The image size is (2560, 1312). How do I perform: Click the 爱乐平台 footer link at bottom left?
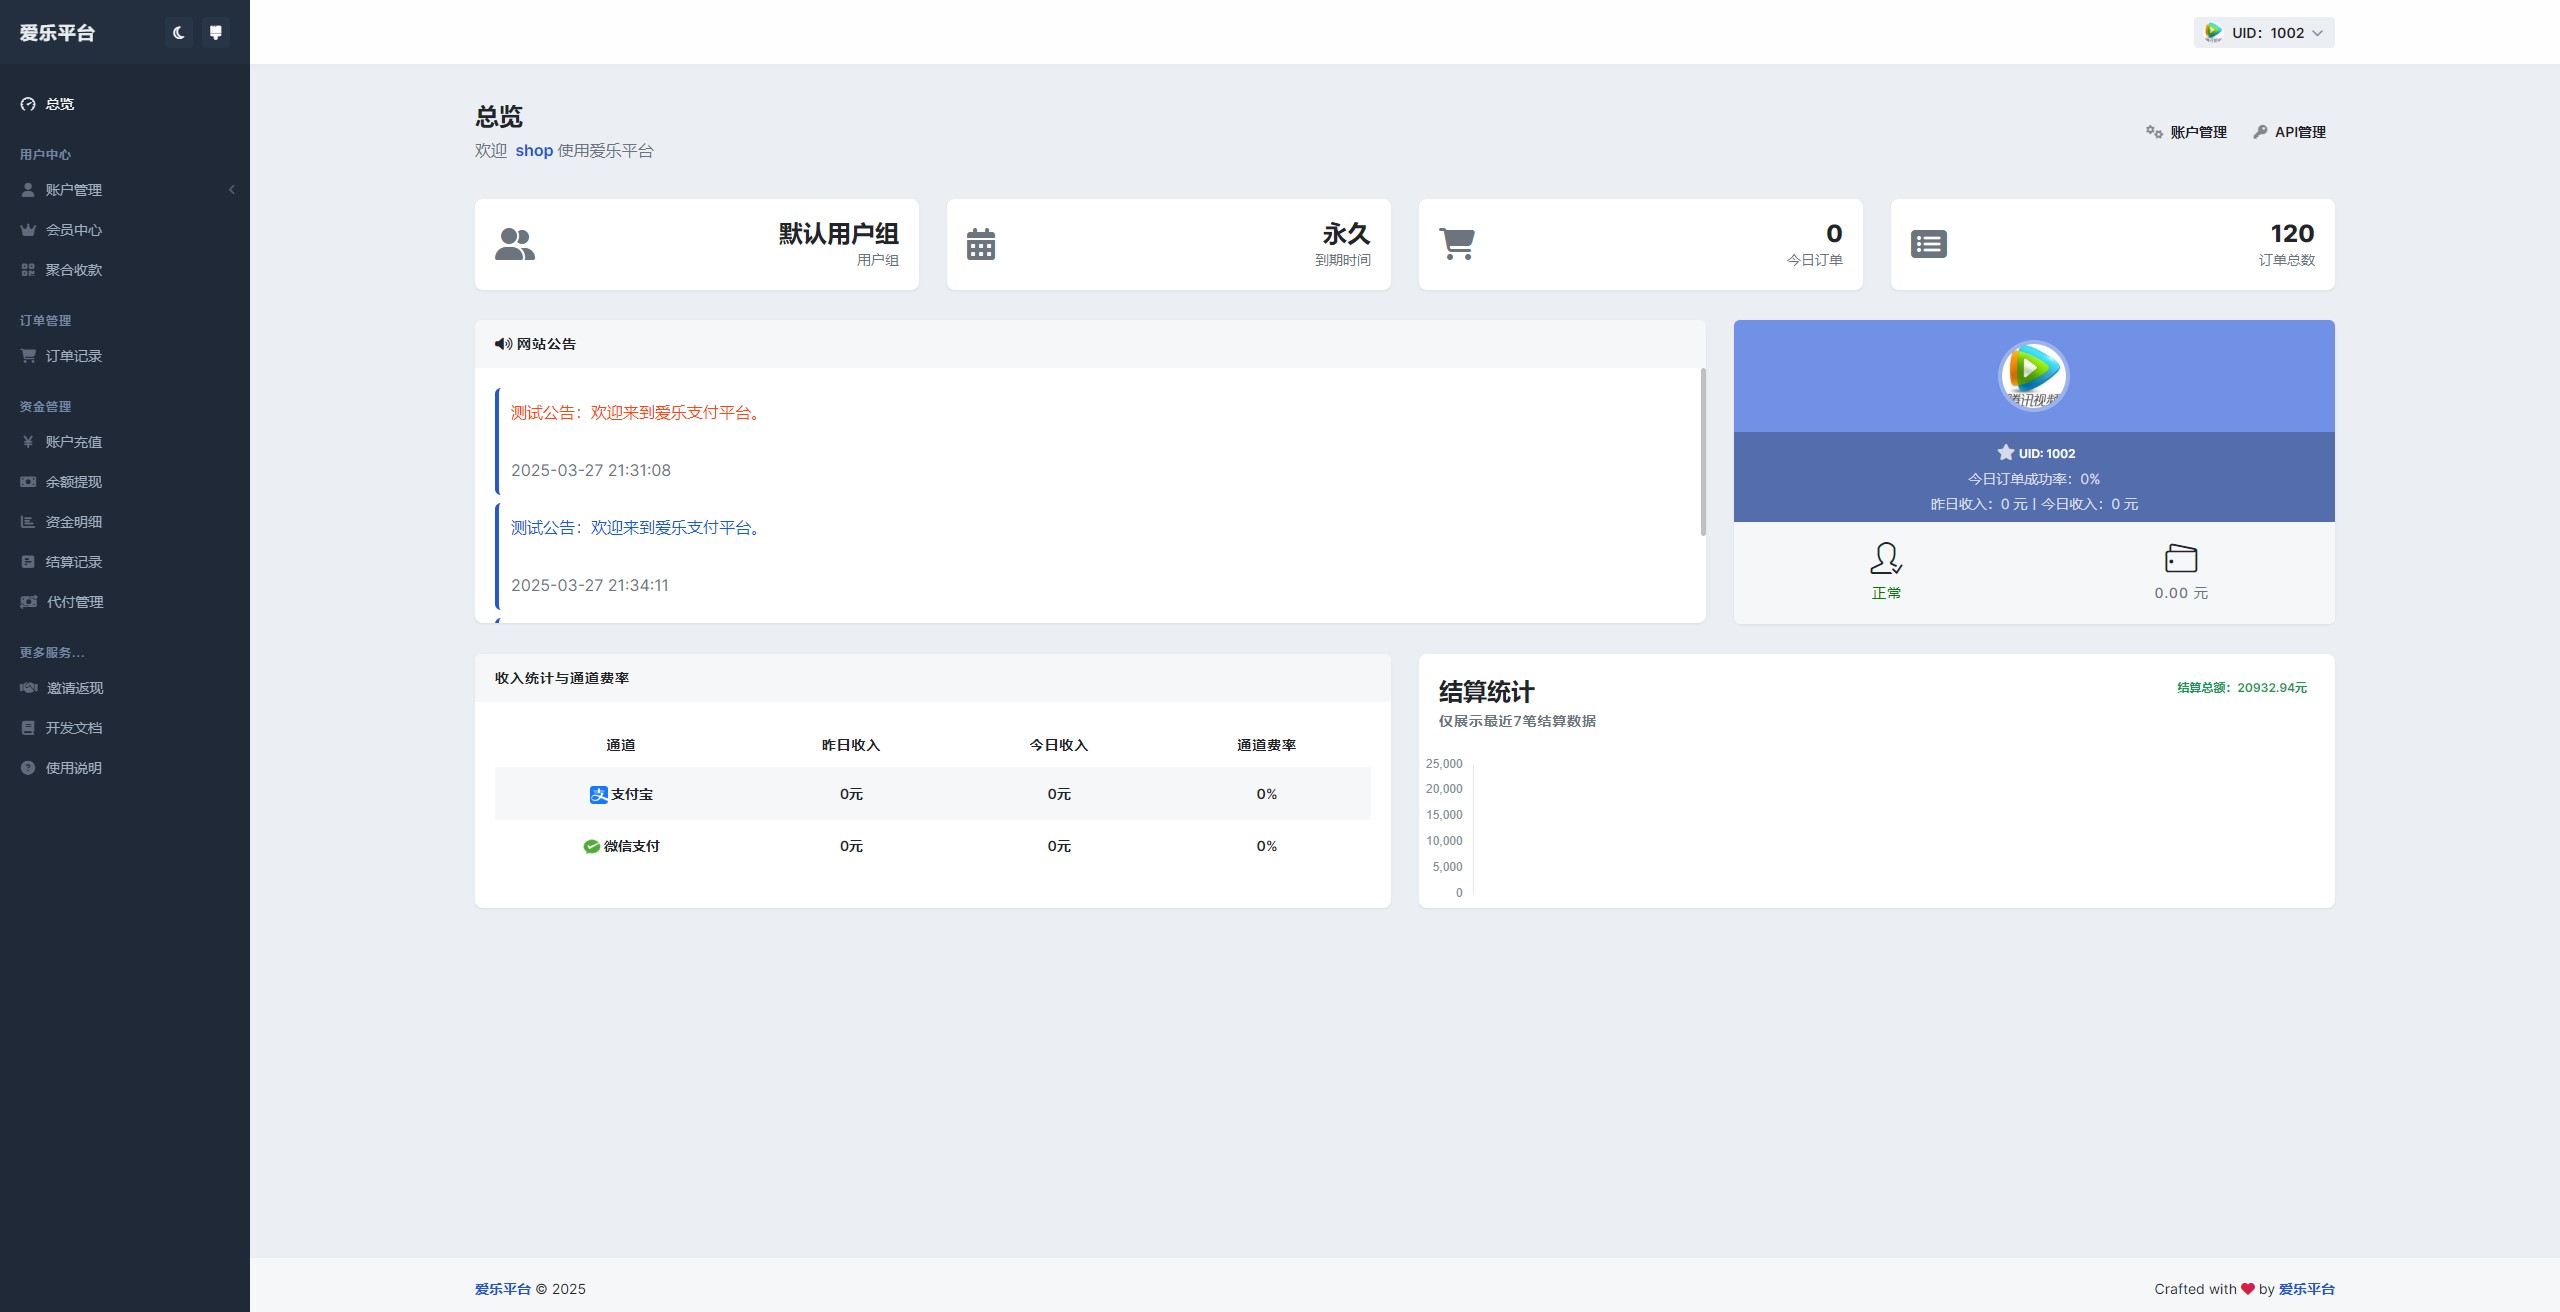(x=502, y=1289)
